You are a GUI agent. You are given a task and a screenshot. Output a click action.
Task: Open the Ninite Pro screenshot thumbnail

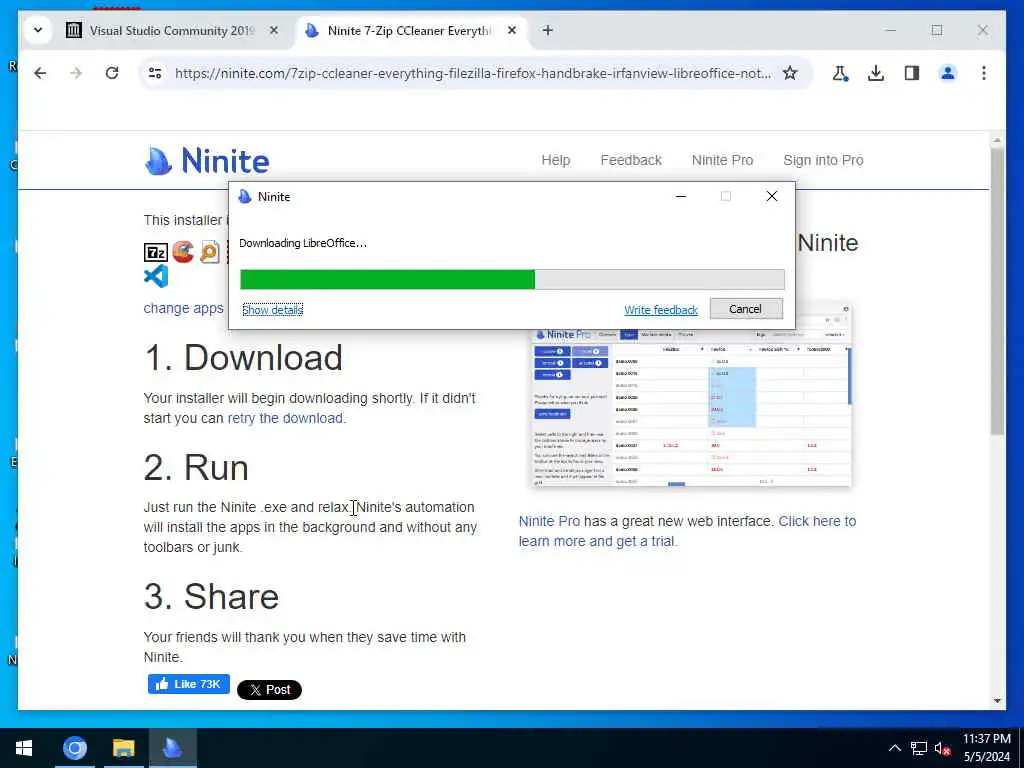point(691,395)
